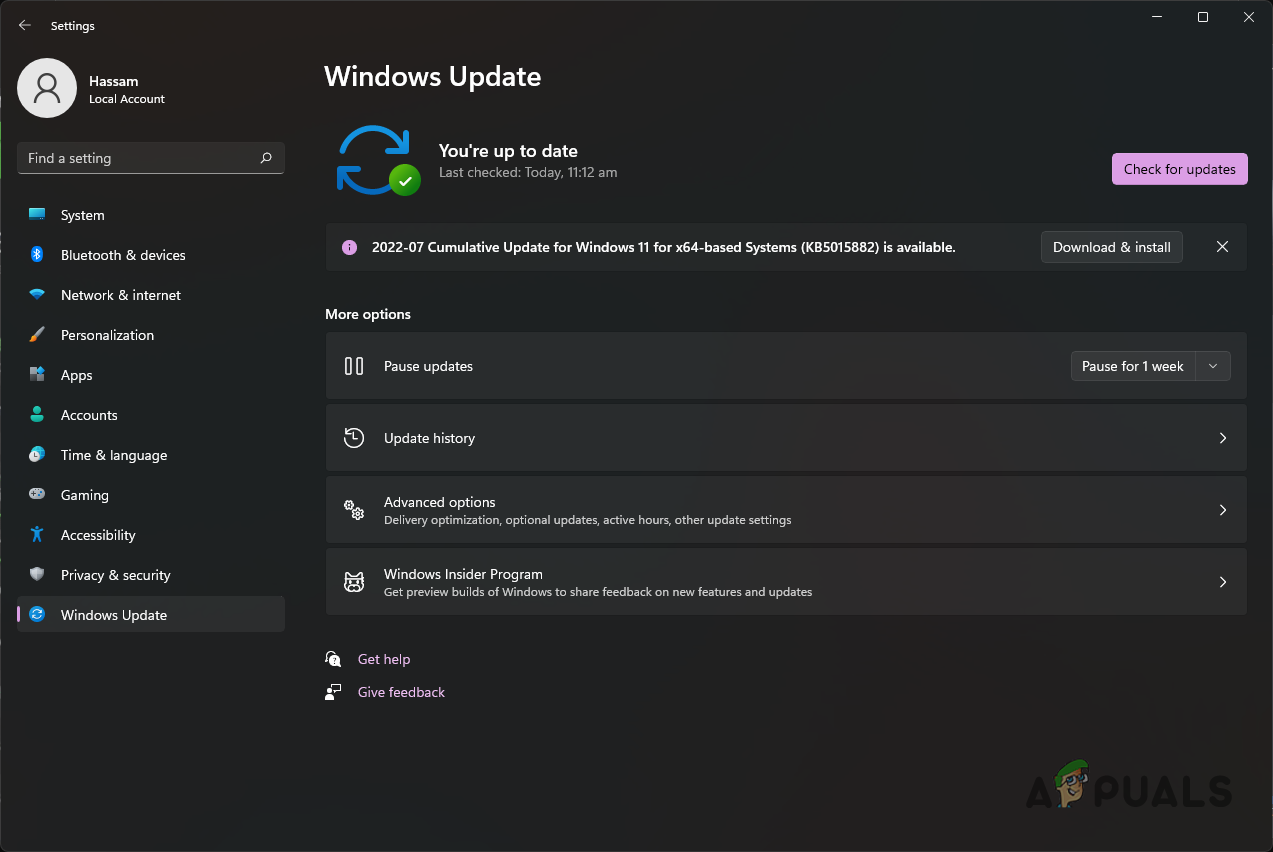Select Time & language settings
The image size is (1273, 852).
click(x=113, y=454)
